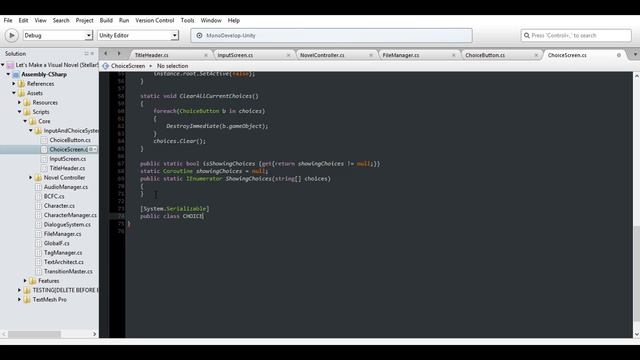Expand the References folder
The width and height of the screenshot is (640, 360).
(x=14, y=84)
